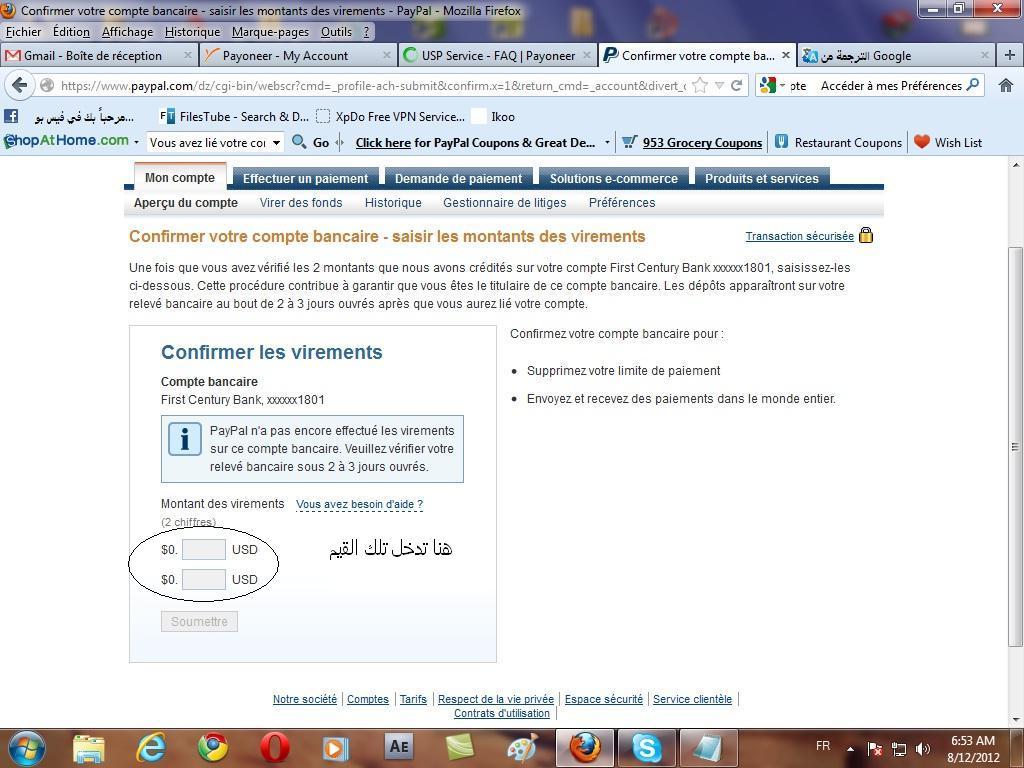This screenshot has height=768, width=1024.
Task: Launch Adobe After Effects from taskbar
Action: (399, 746)
